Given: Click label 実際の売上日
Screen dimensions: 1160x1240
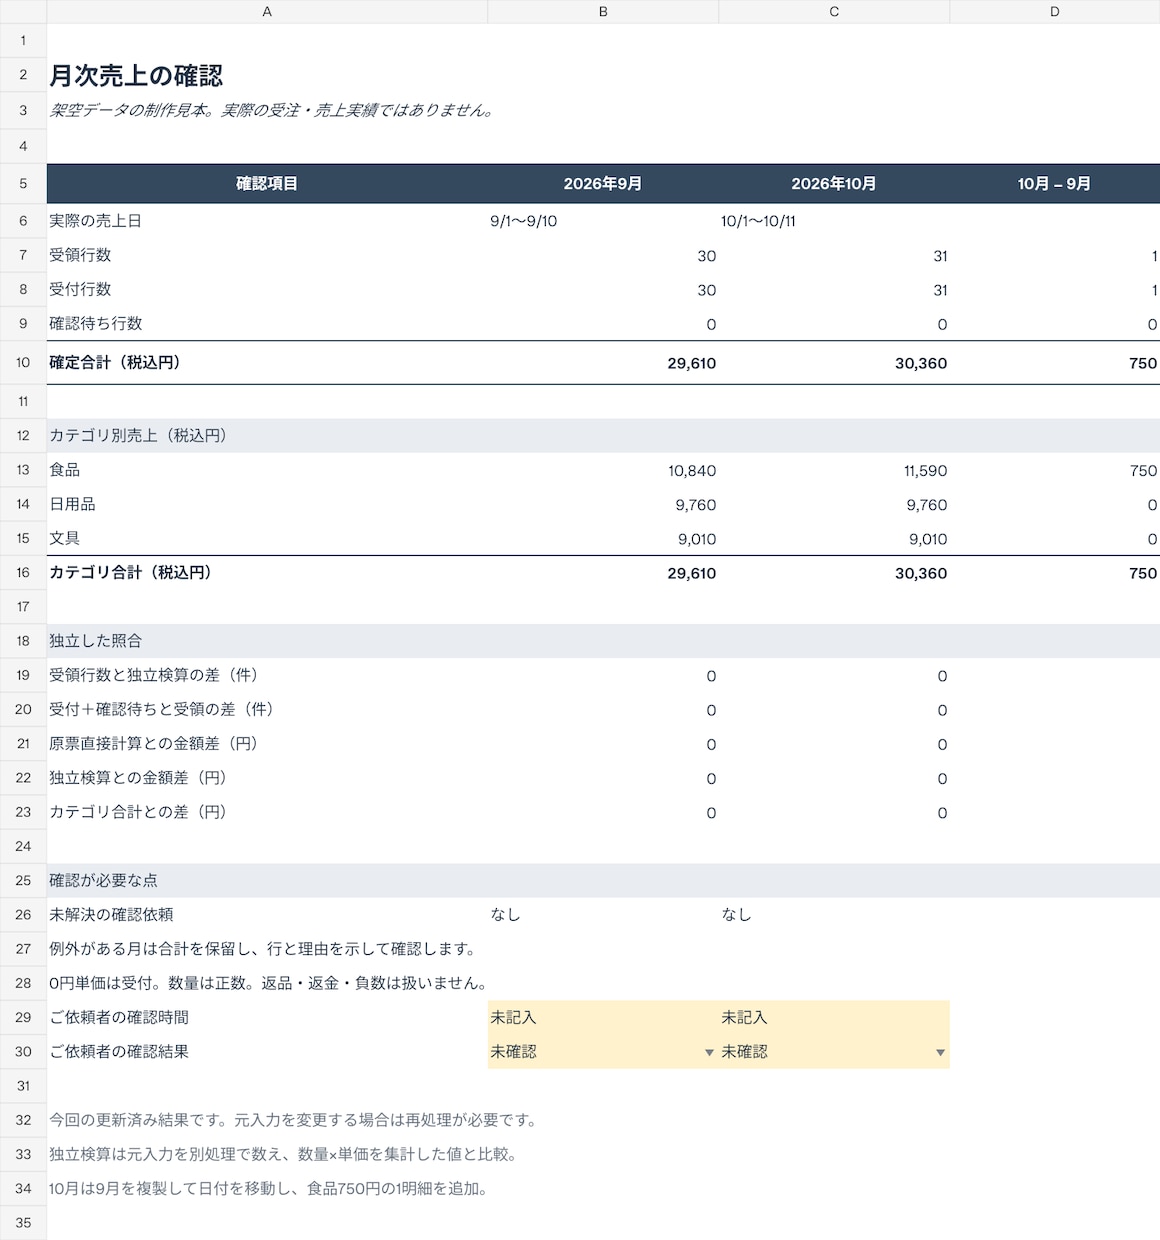Looking at the screenshot, I should point(95,221).
